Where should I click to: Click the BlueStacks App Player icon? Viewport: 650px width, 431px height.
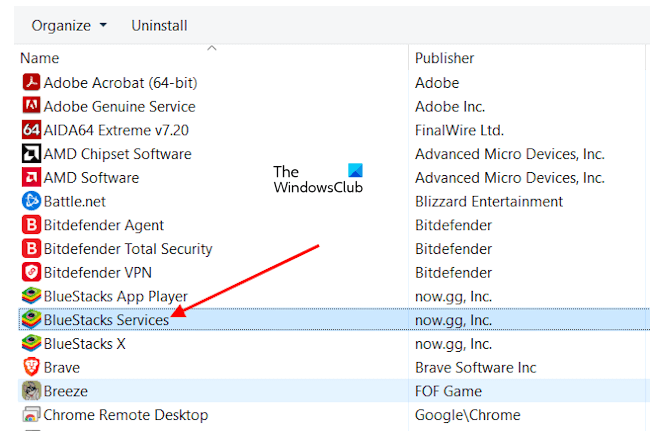click(30, 296)
